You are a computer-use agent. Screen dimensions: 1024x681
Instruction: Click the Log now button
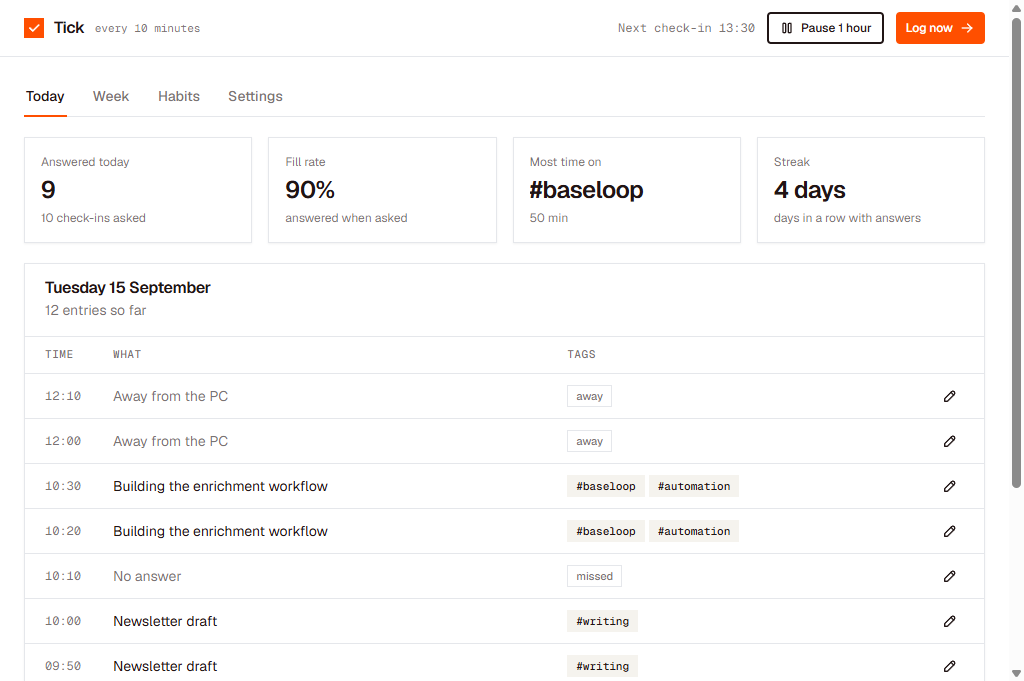[940, 28]
